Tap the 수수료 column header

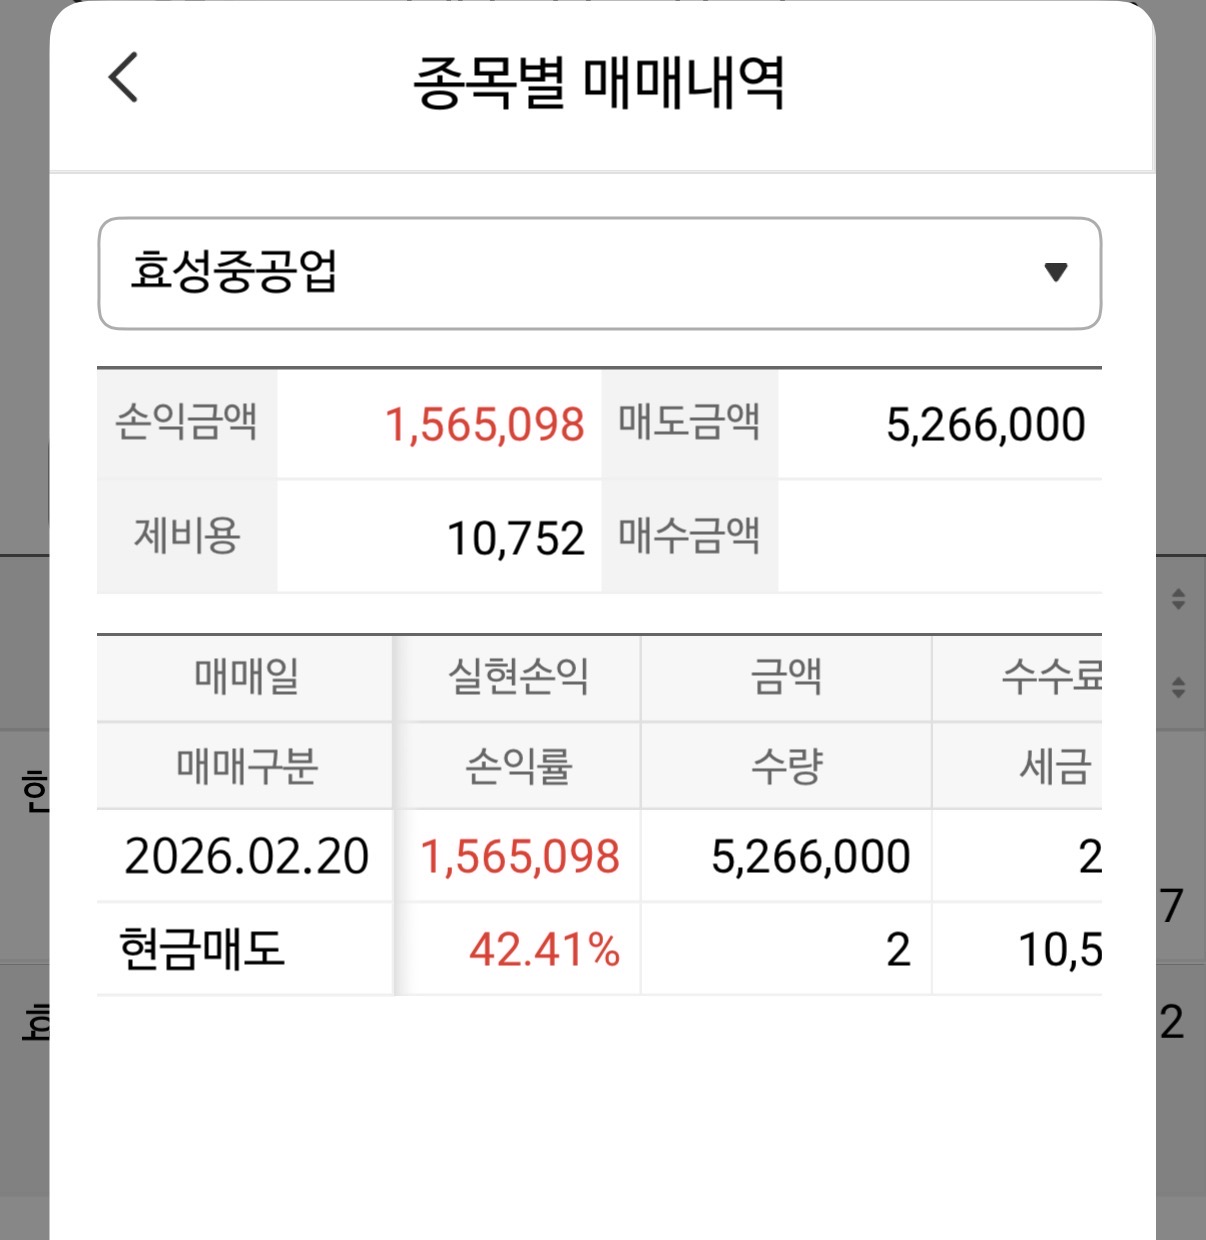click(1050, 677)
